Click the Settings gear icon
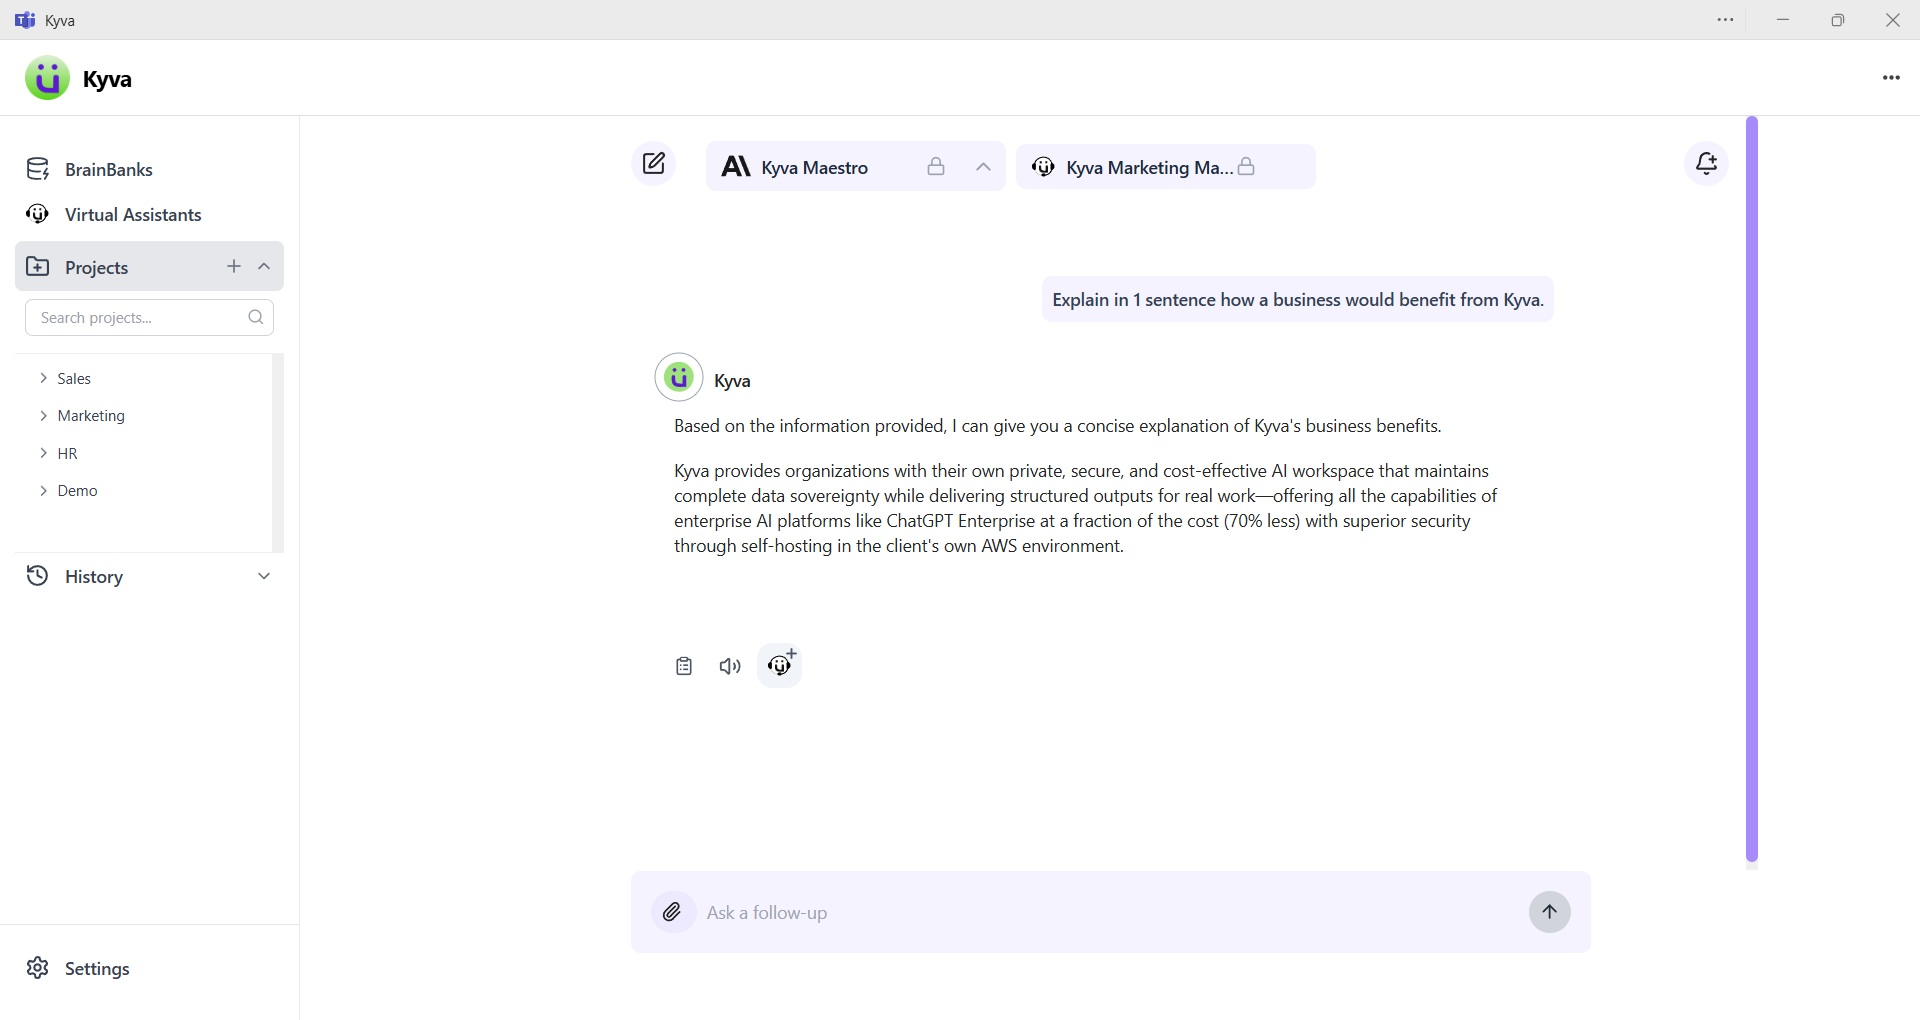 pyautogui.click(x=38, y=968)
